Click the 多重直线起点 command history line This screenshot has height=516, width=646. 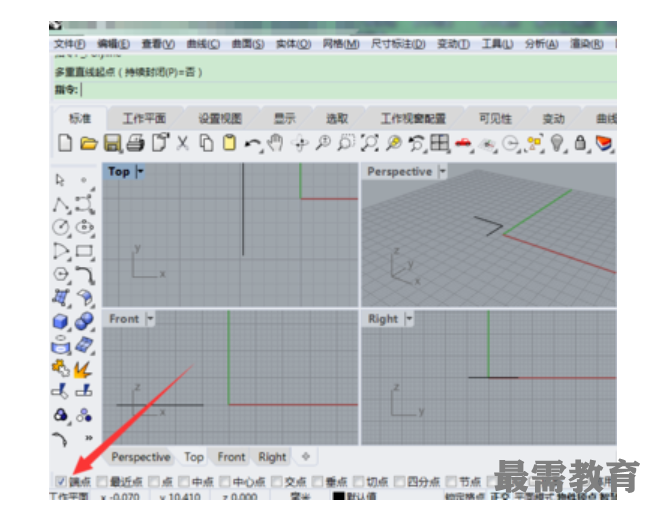(x=128, y=73)
